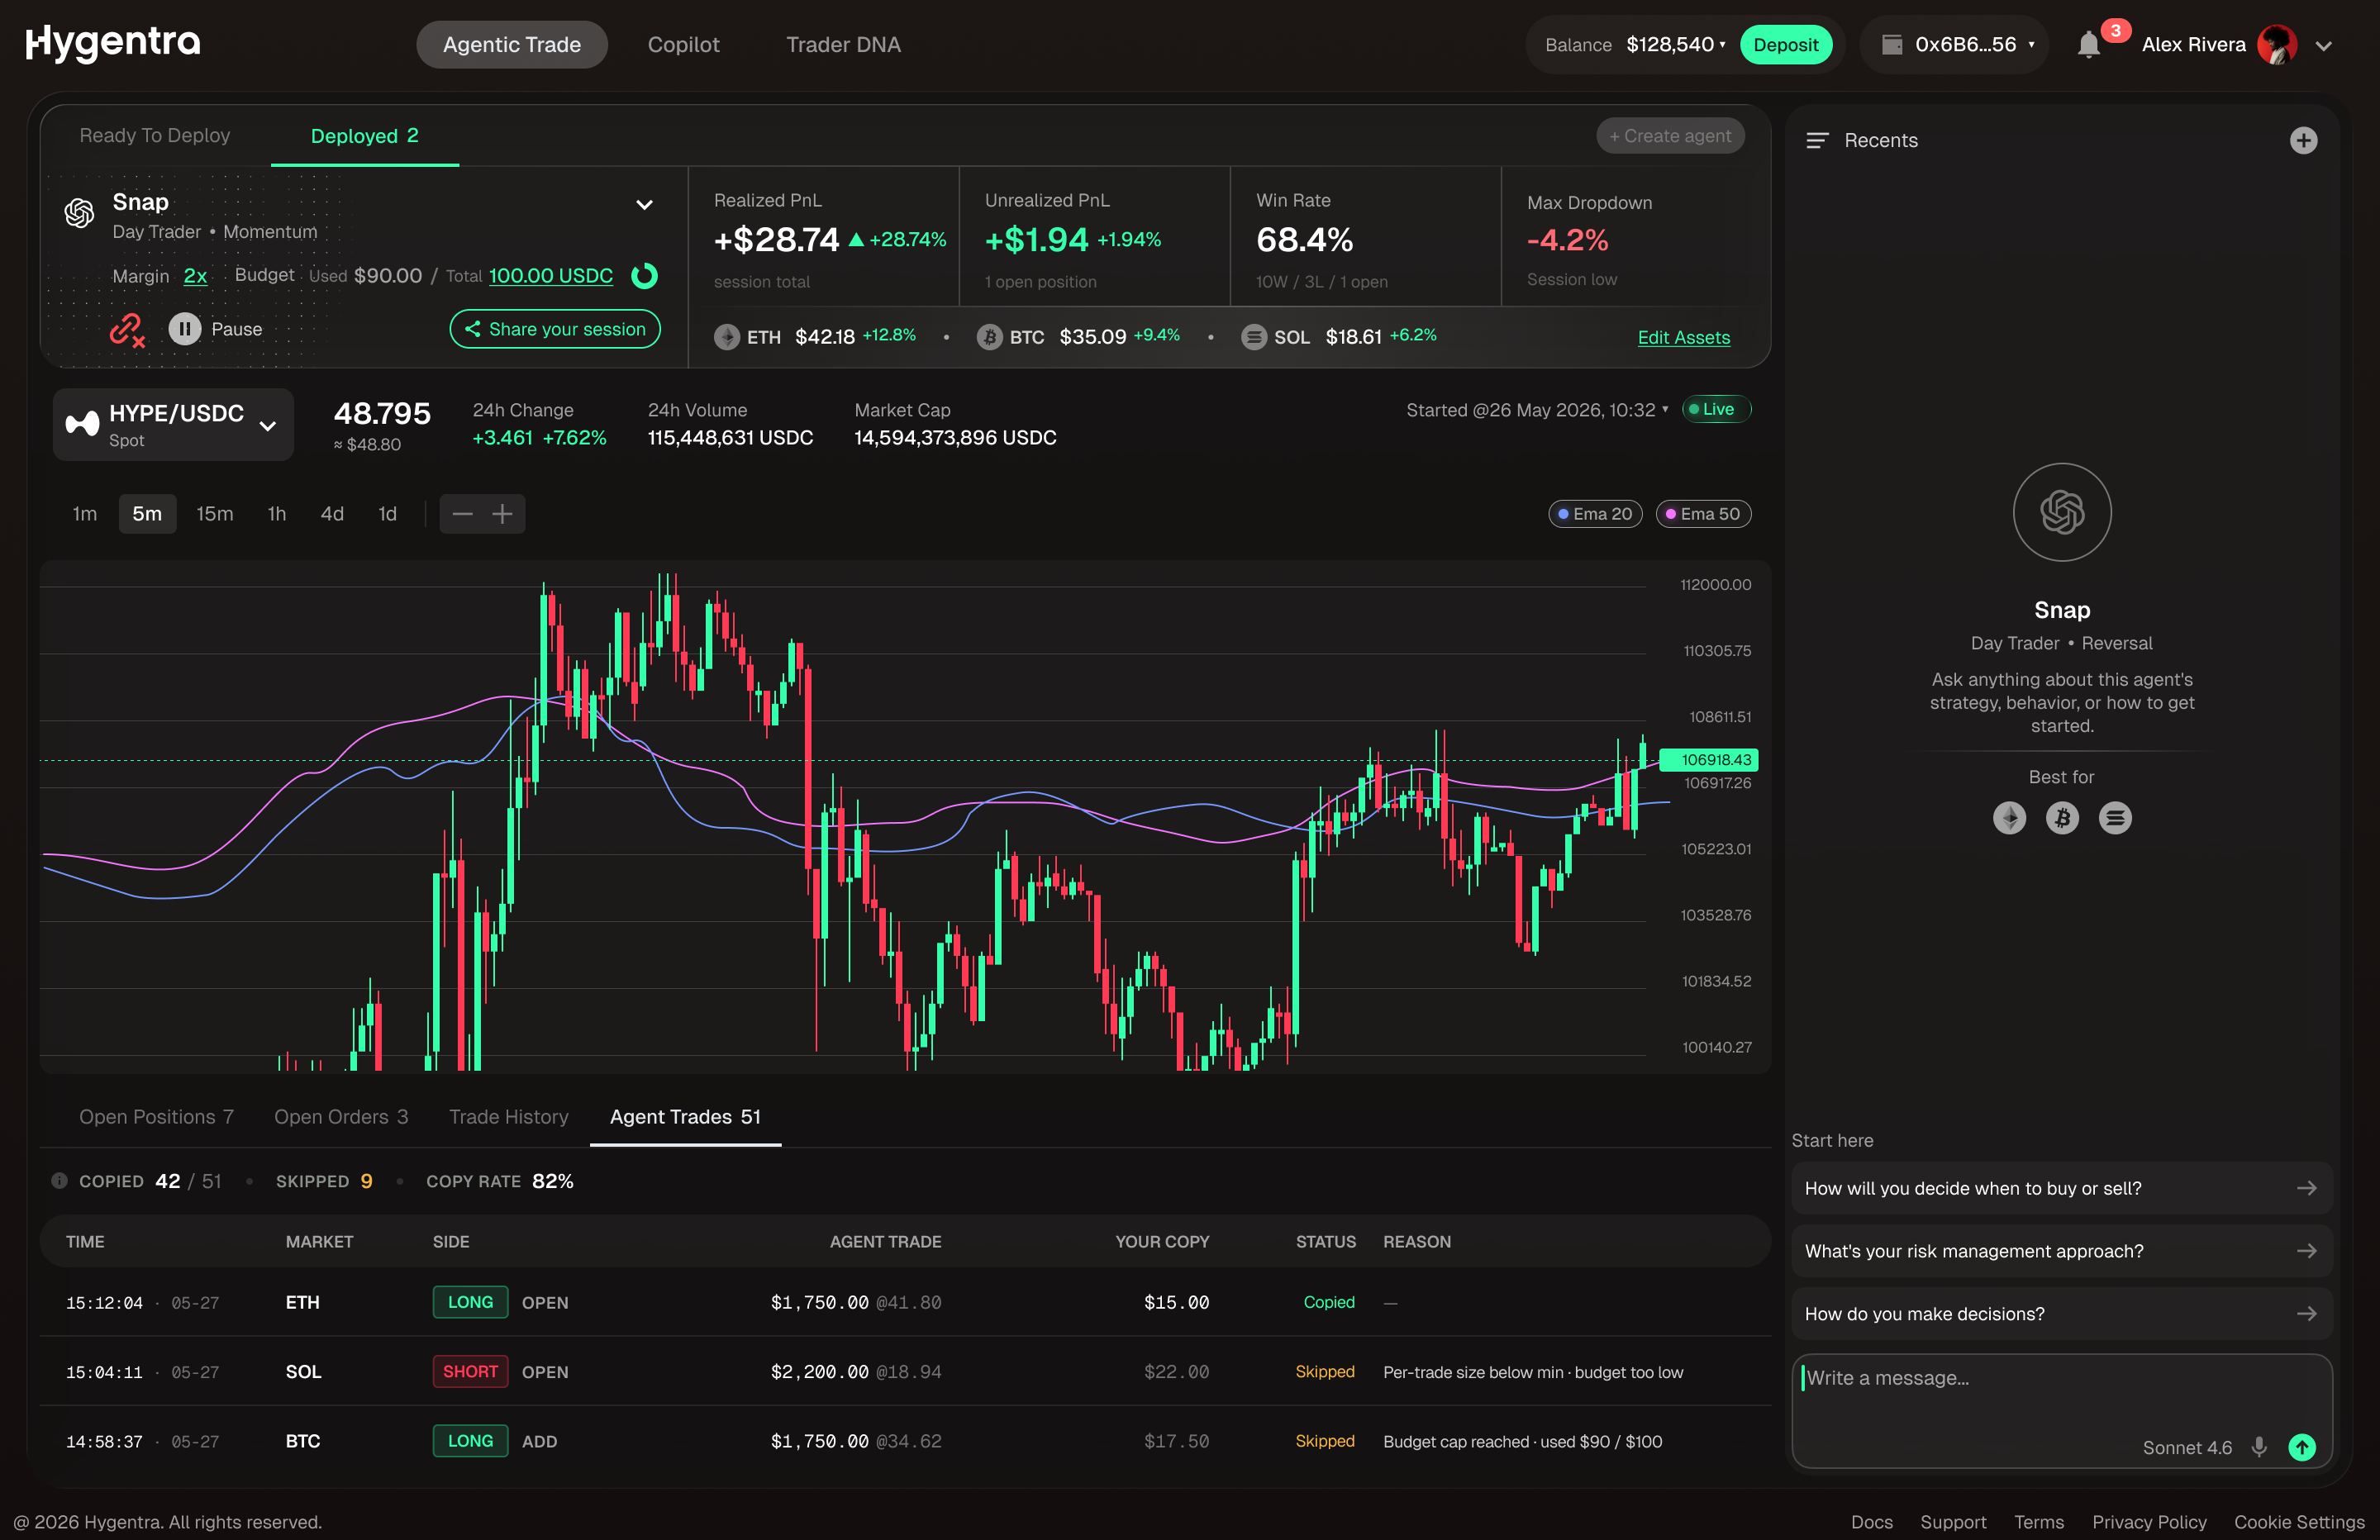2380x1540 pixels.
Task: Expand the Alex Rivera profile menu
Action: click(2324, 46)
